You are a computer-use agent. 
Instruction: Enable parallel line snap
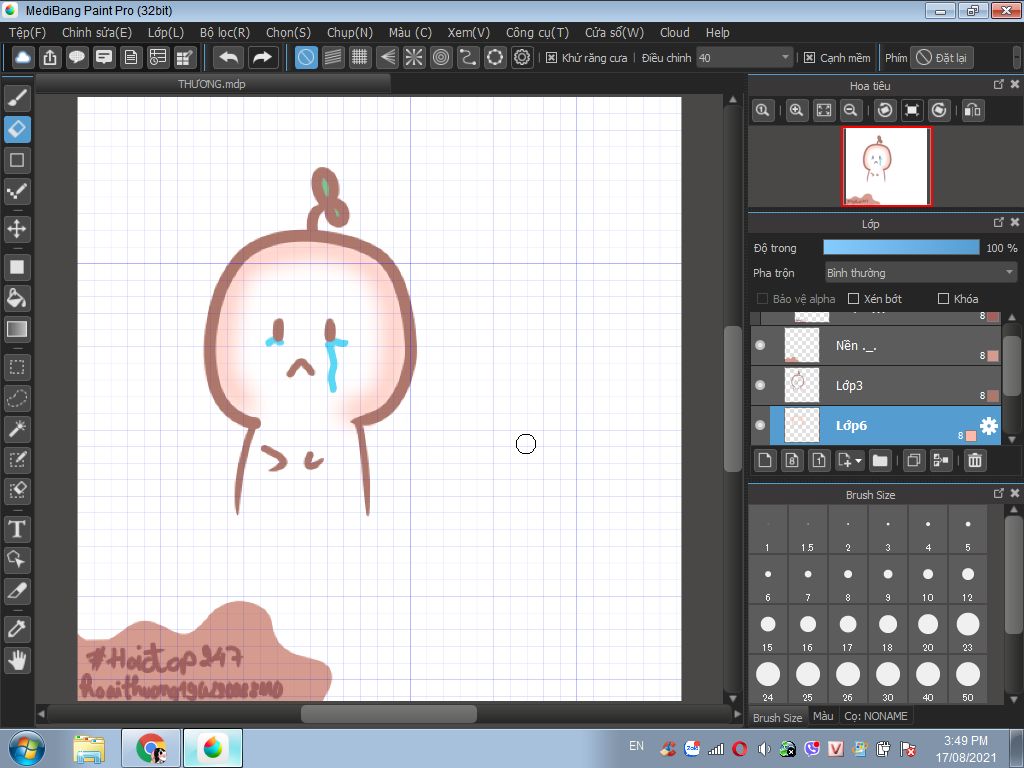point(333,57)
